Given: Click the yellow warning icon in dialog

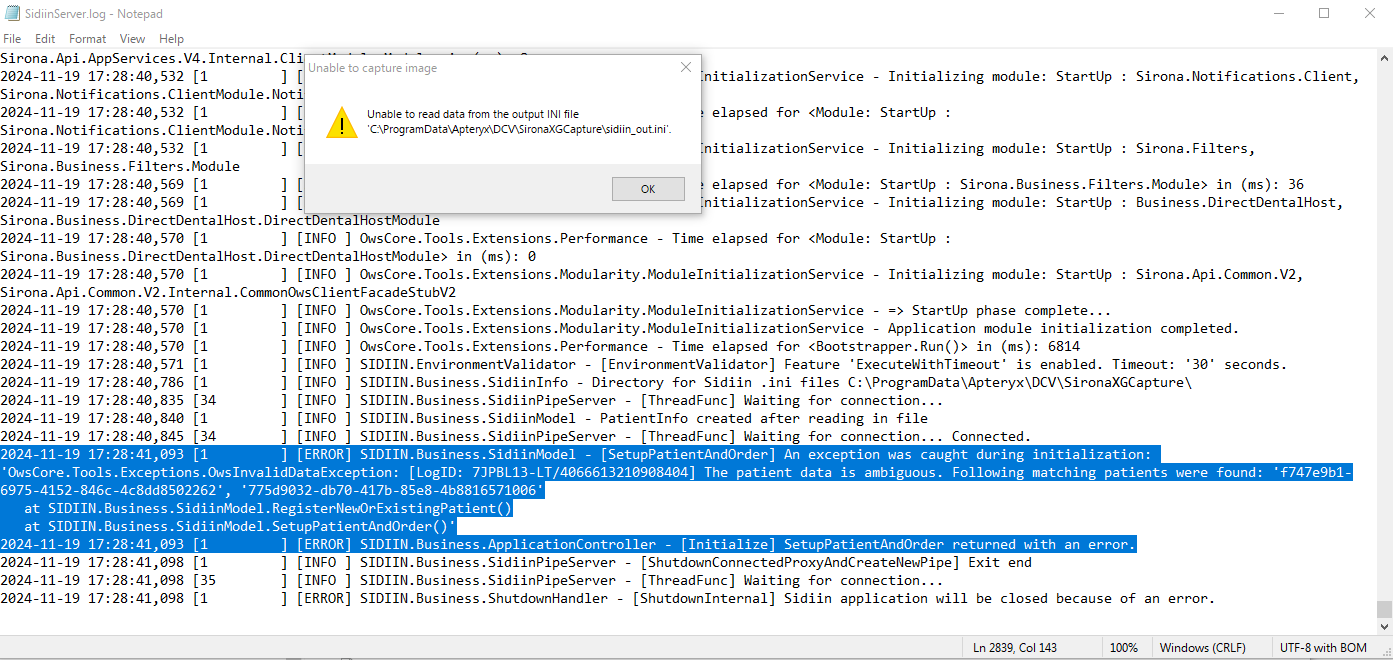Looking at the screenshot, I should 341,122.
